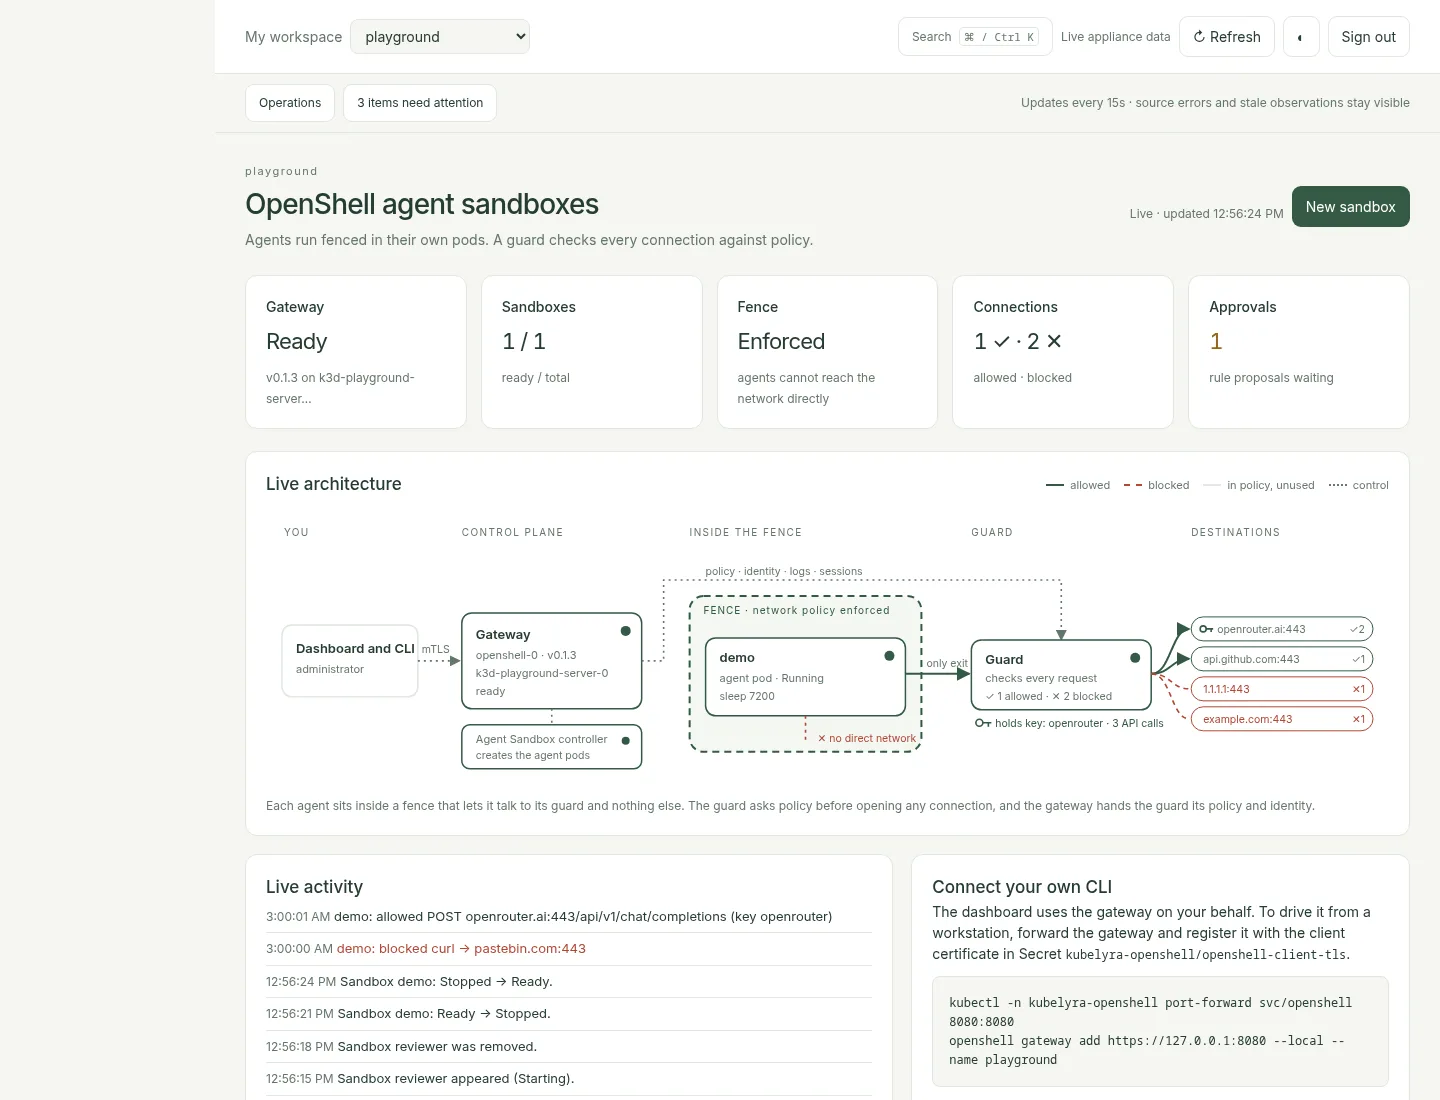
Task: Click the kubectl port-forward command block
Action: click(x=1160, y=1031)
